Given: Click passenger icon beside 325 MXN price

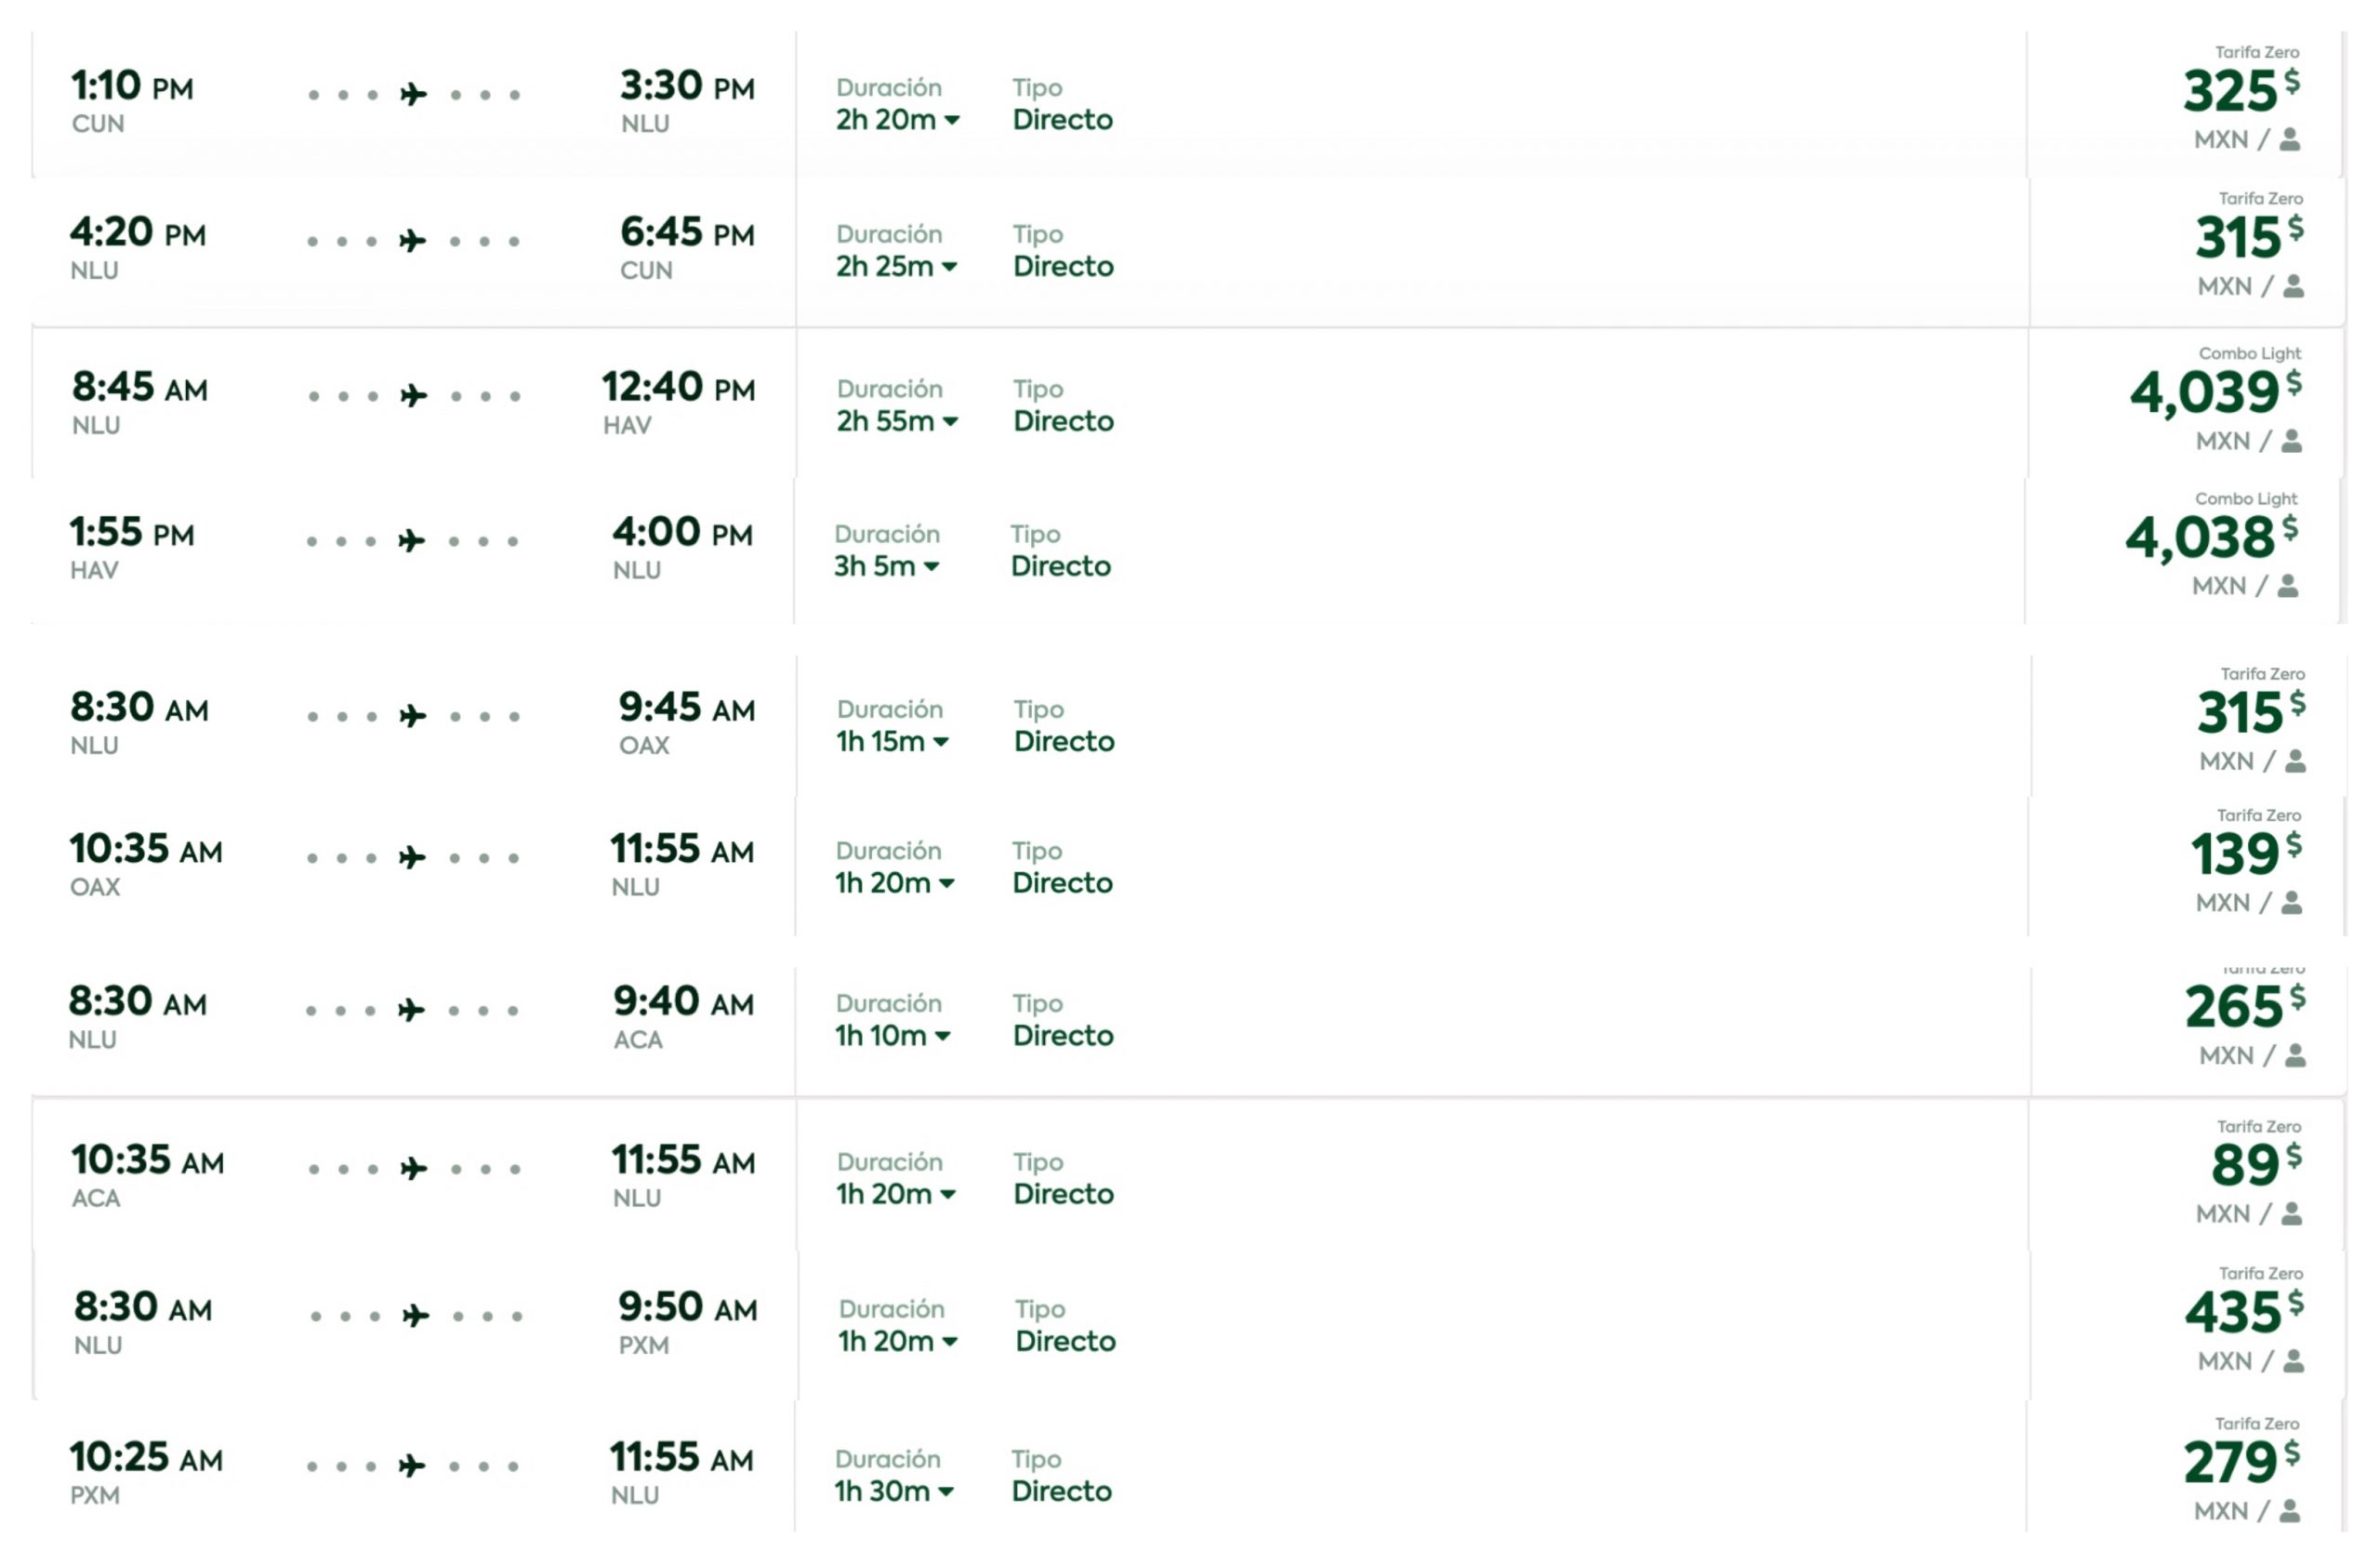Looking at the screenshot, I should (x=2289, y=140).
